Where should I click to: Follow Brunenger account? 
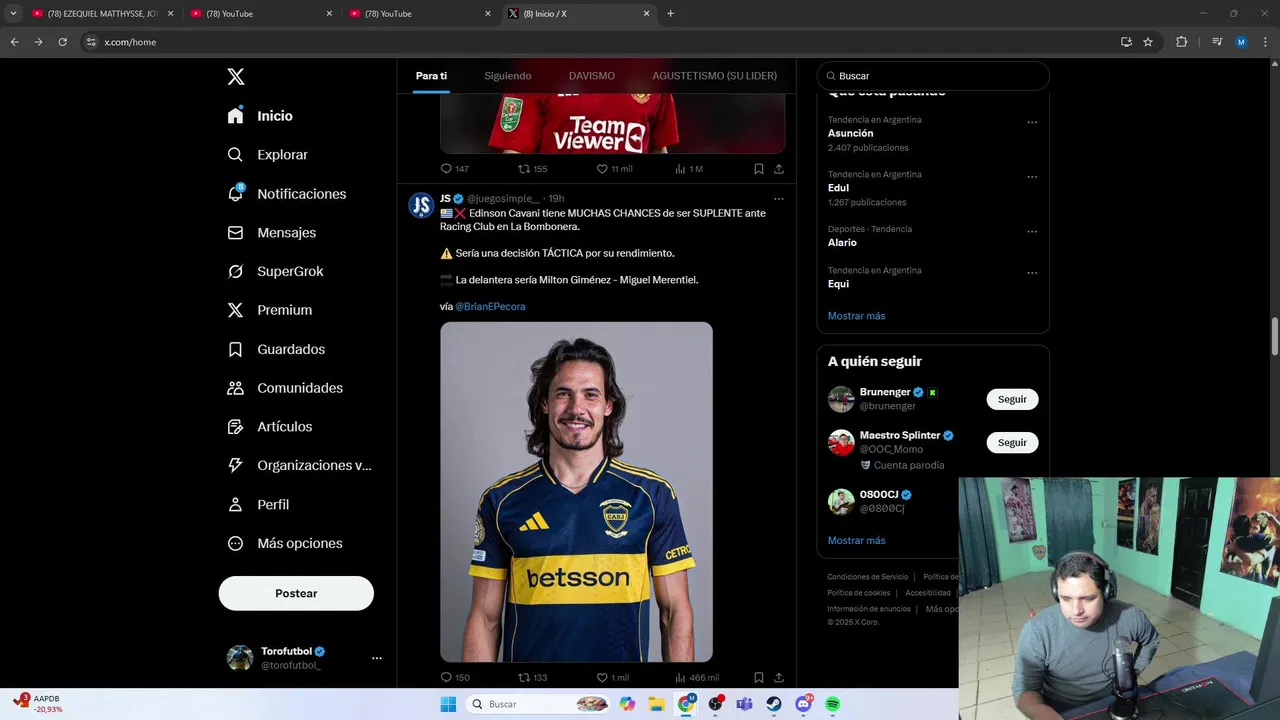coord(1012,399)
